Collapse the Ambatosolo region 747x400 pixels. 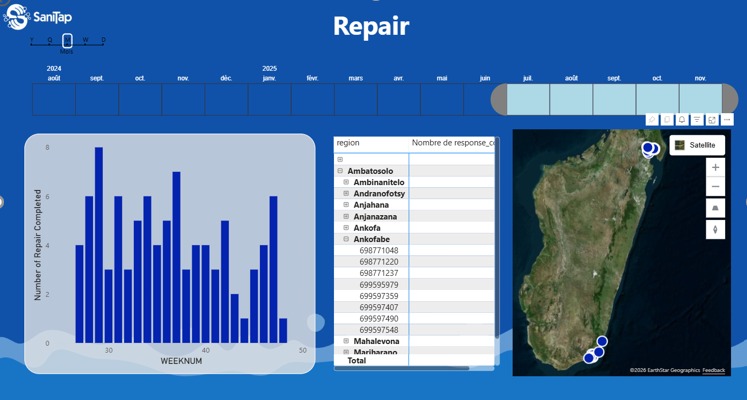click(340, 171)
